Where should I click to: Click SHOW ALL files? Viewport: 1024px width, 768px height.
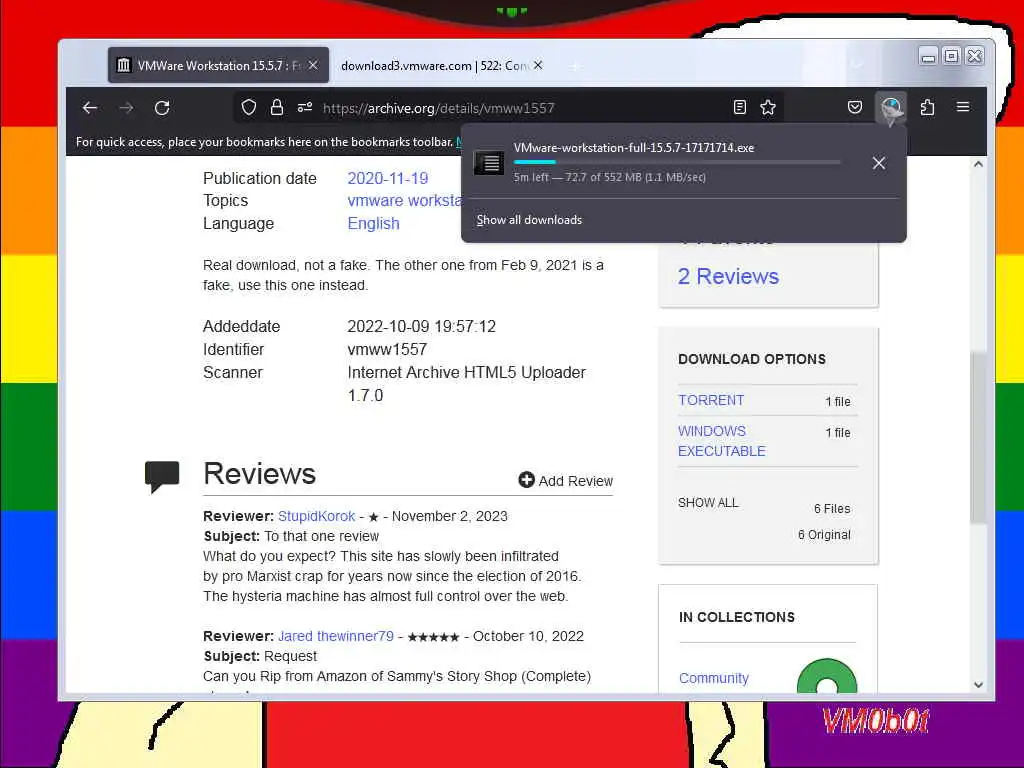(x=708, y=503)
